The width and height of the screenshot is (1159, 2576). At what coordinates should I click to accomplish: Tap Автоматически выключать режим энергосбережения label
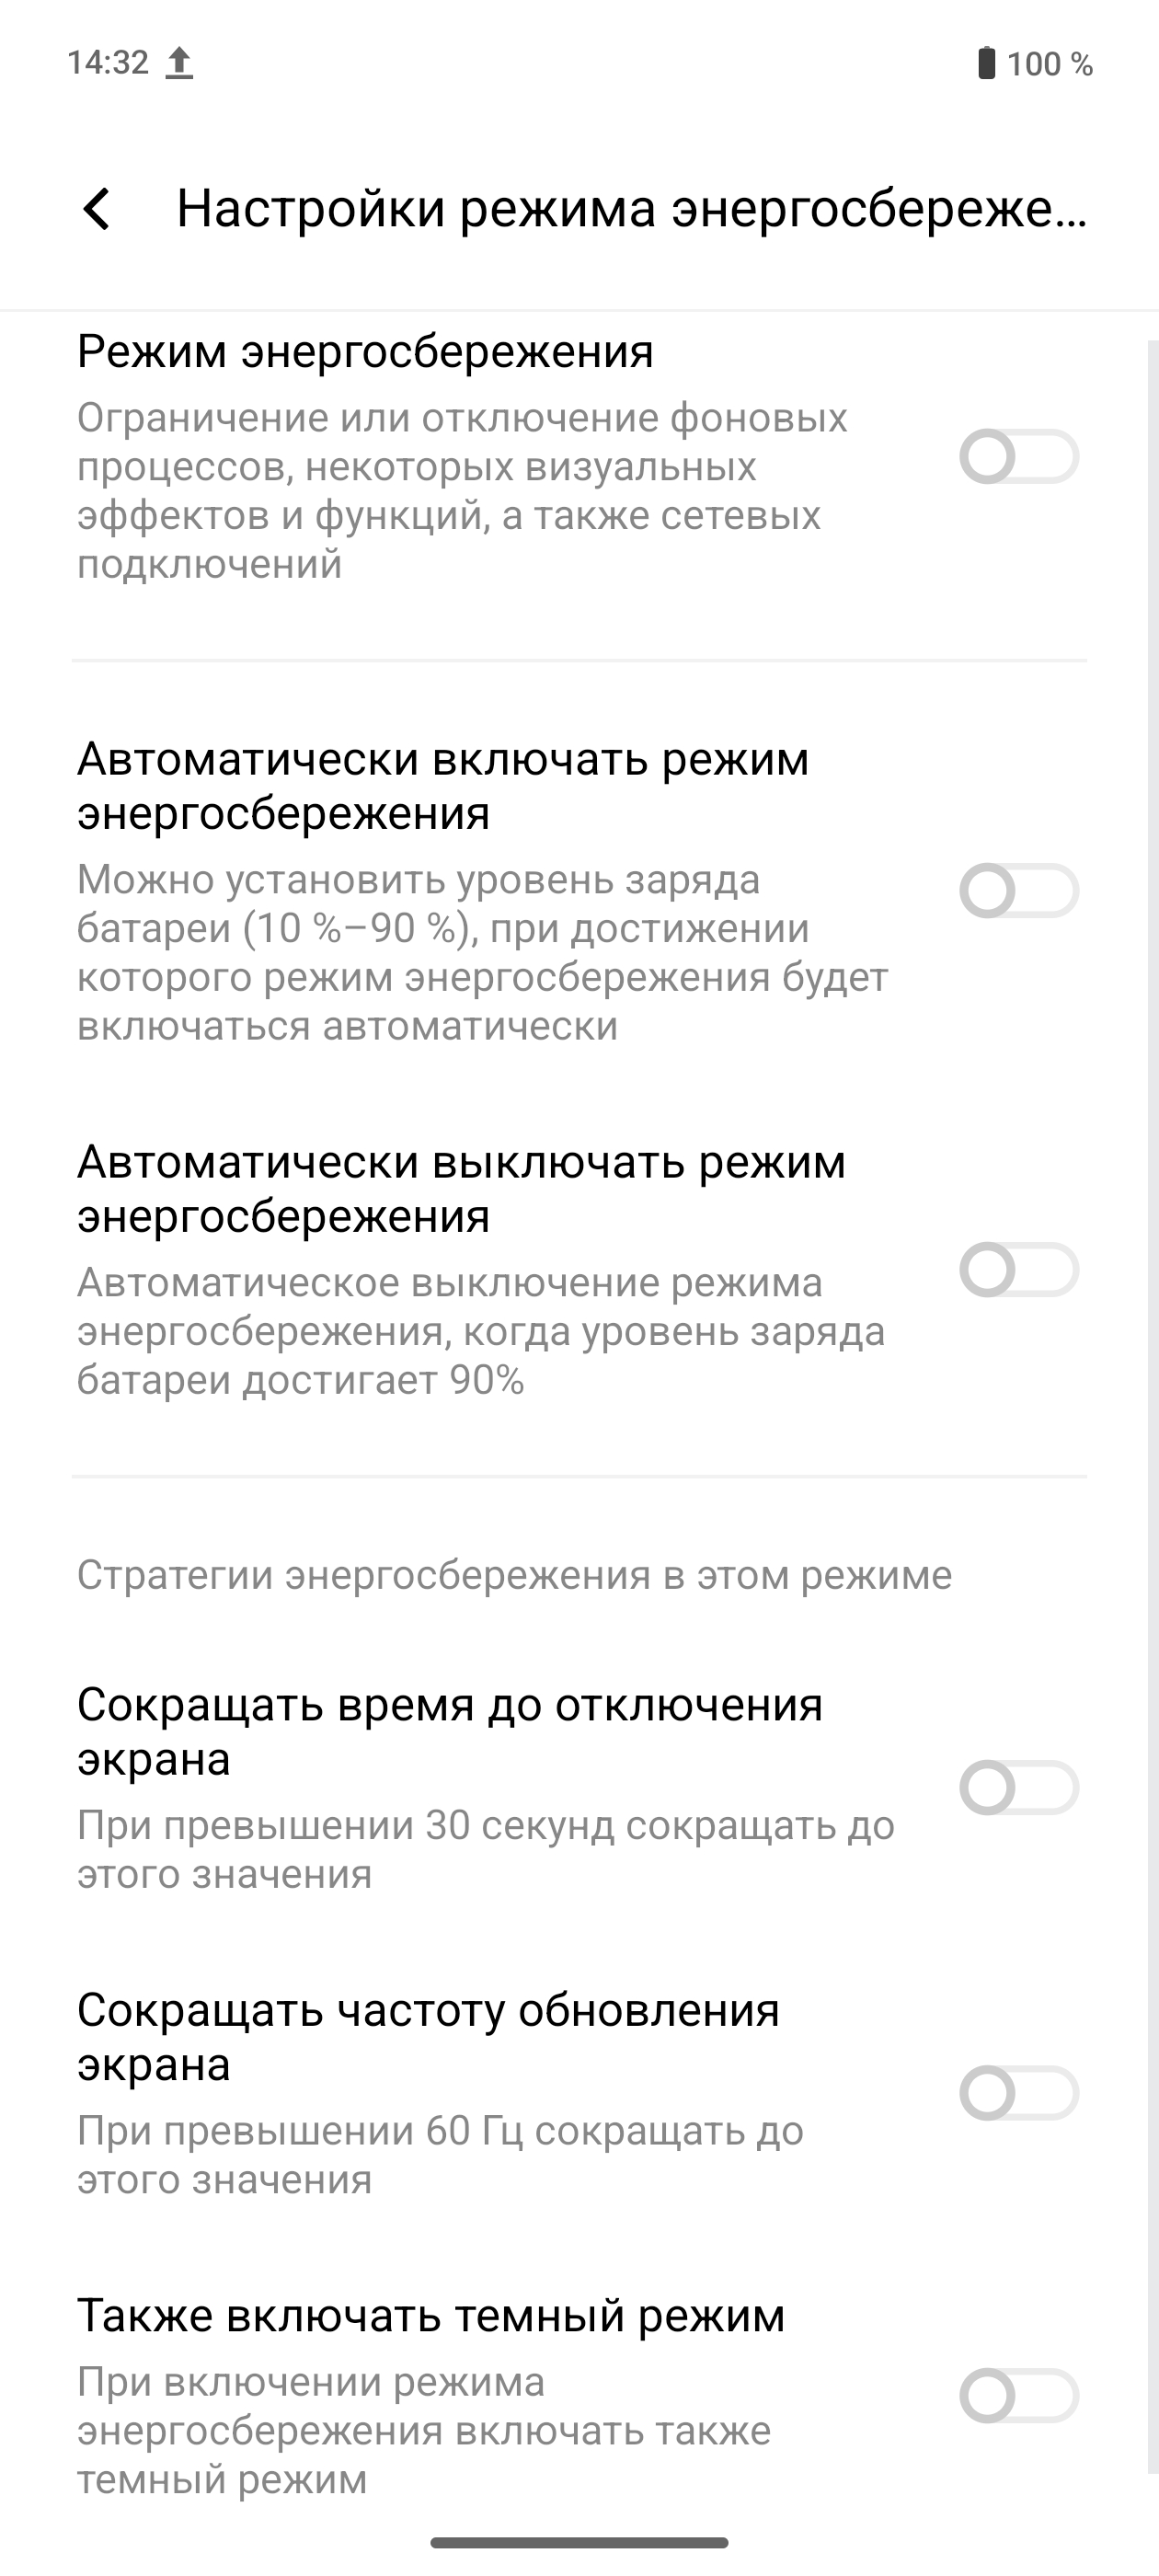click(461, 1189)
